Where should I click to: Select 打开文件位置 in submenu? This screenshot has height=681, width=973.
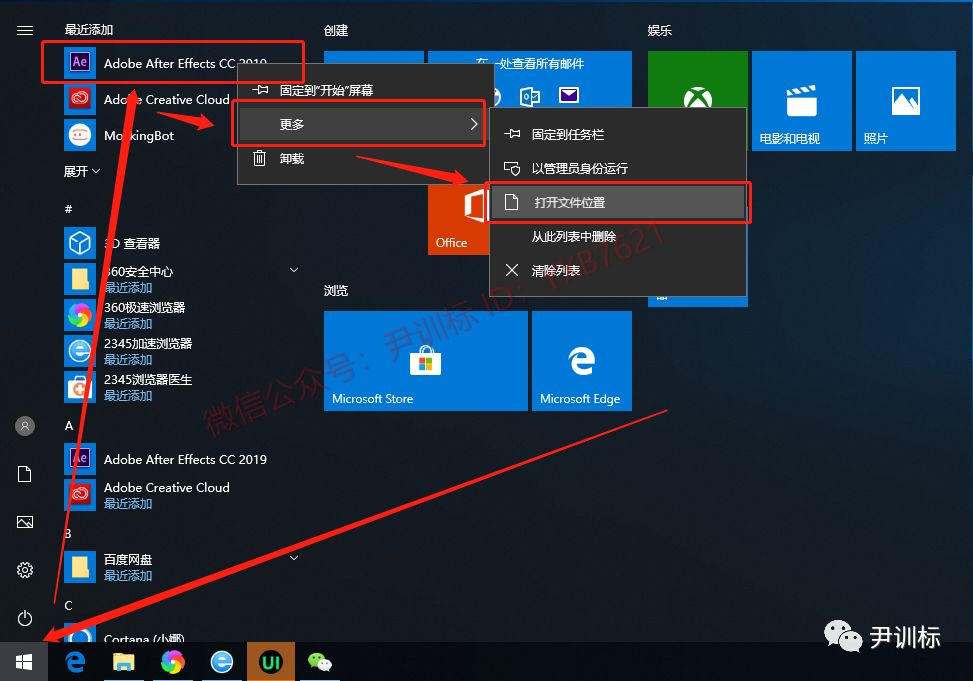[618, 202]
